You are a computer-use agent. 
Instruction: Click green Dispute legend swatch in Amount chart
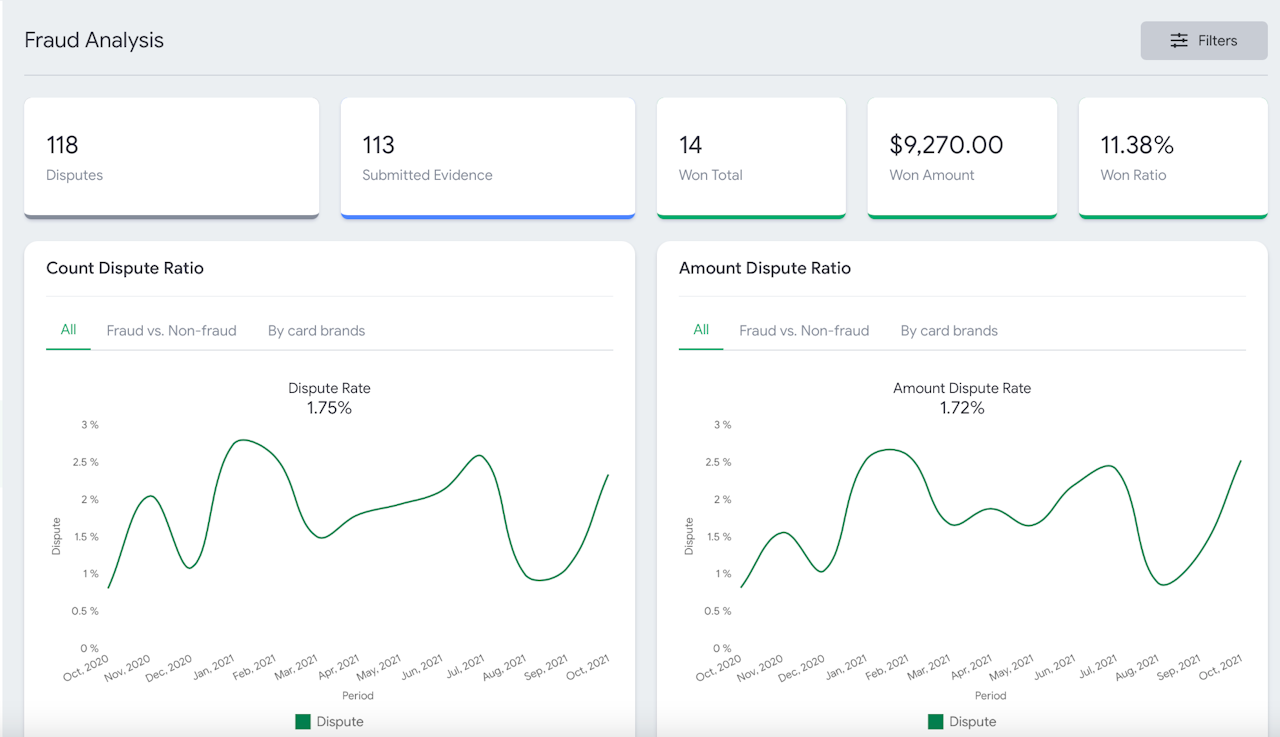coord(936,722)
